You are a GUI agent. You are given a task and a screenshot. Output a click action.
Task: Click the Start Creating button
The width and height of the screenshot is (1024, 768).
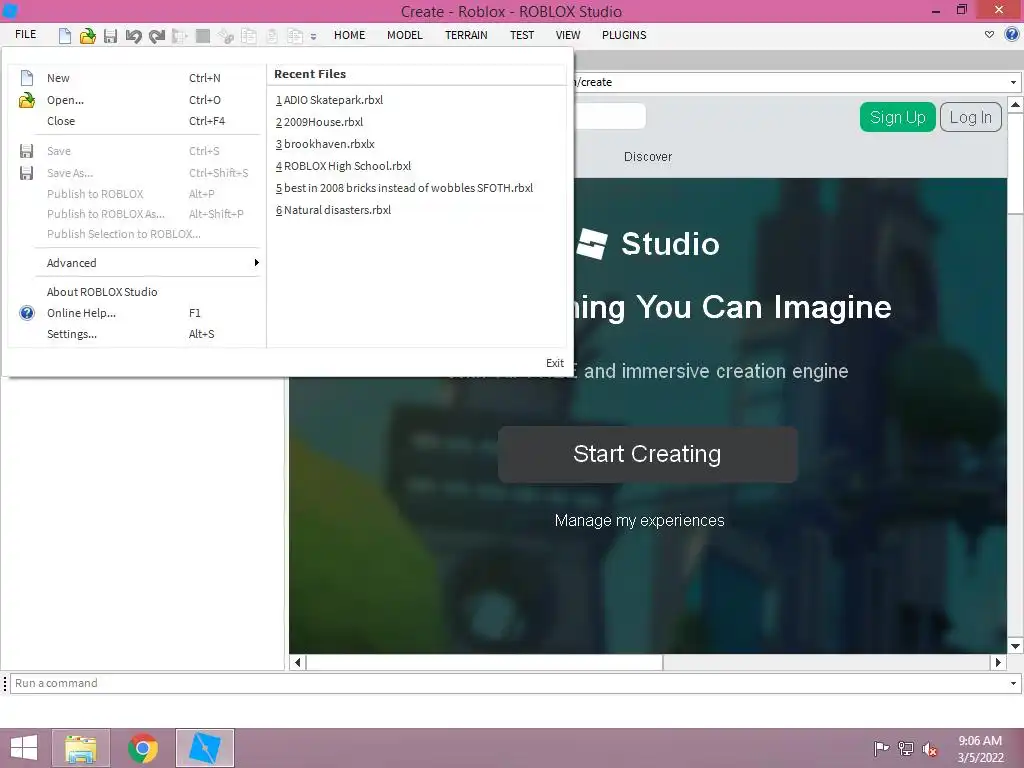(647, 455)
